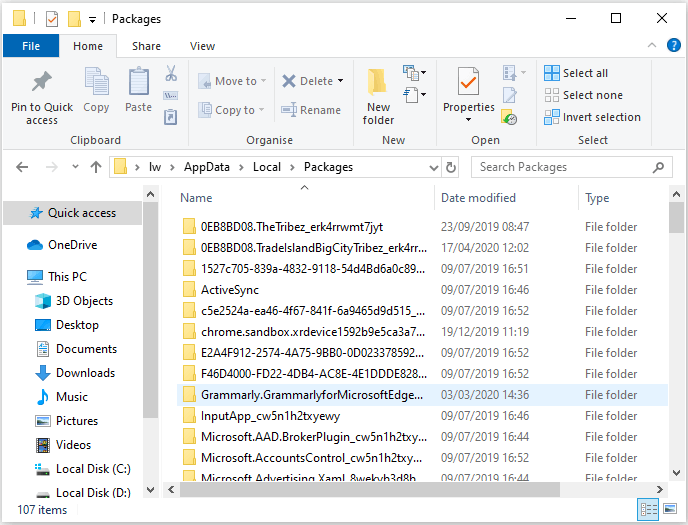
Task: Open the address bar history dropdown
Action: [x=433, y=168]
